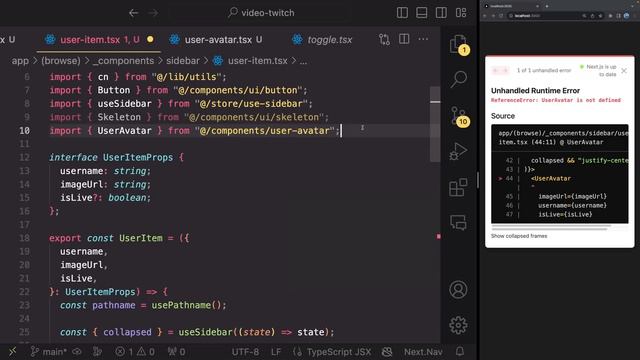Open Search view in activity bar
Image resolution: width=640 pixels, height=360 pixels.
[458, 79]
